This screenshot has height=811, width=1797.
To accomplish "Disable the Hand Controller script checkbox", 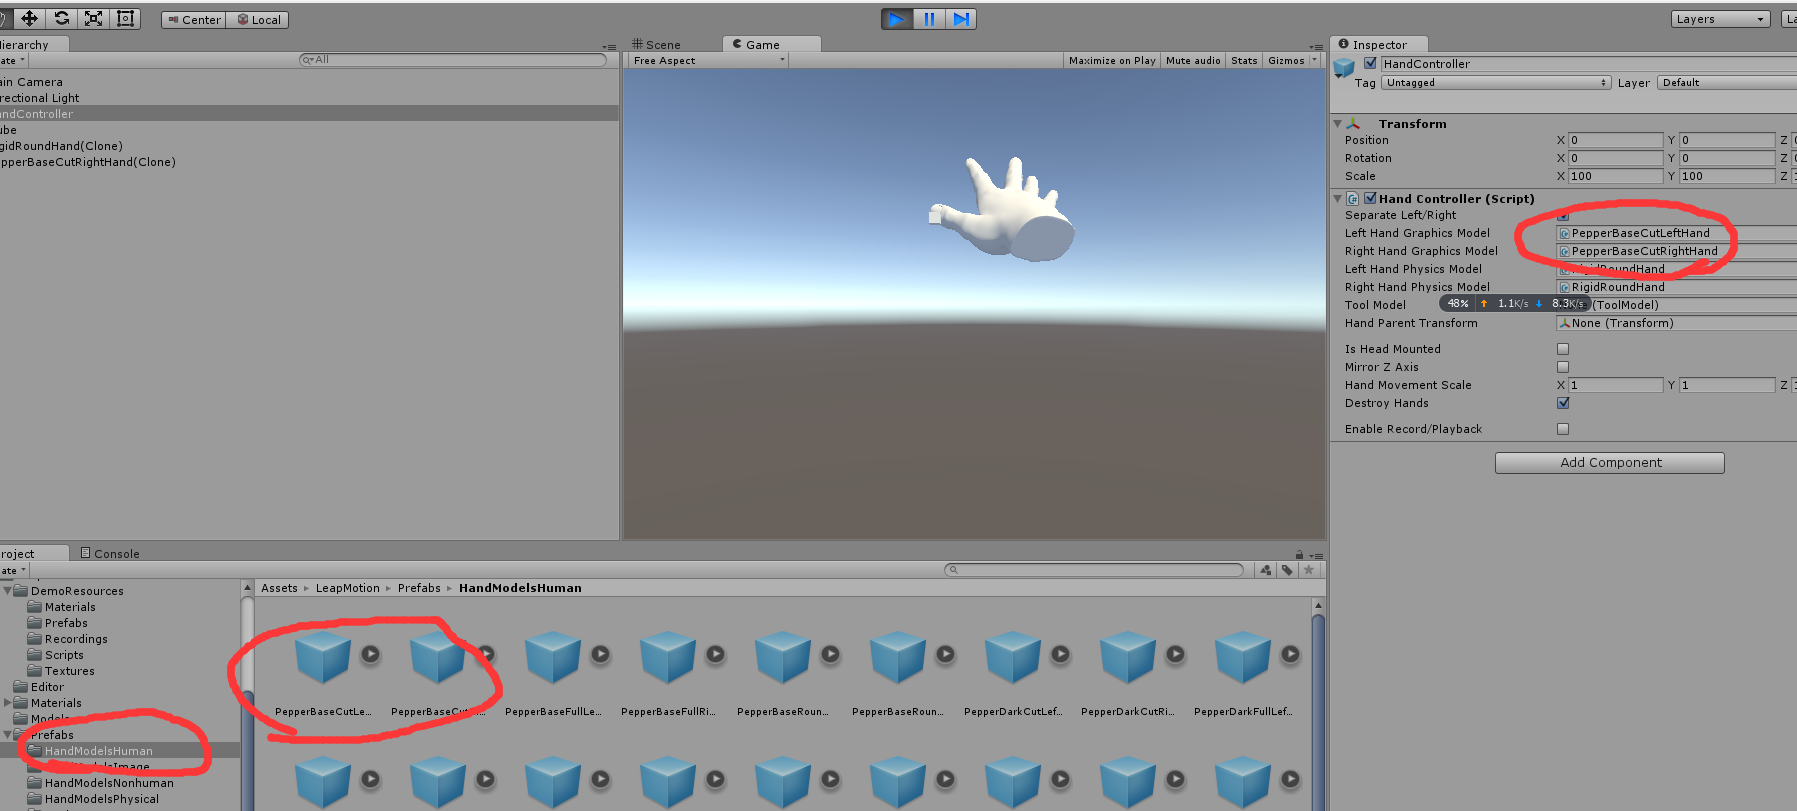I will tap(1370, 198).
